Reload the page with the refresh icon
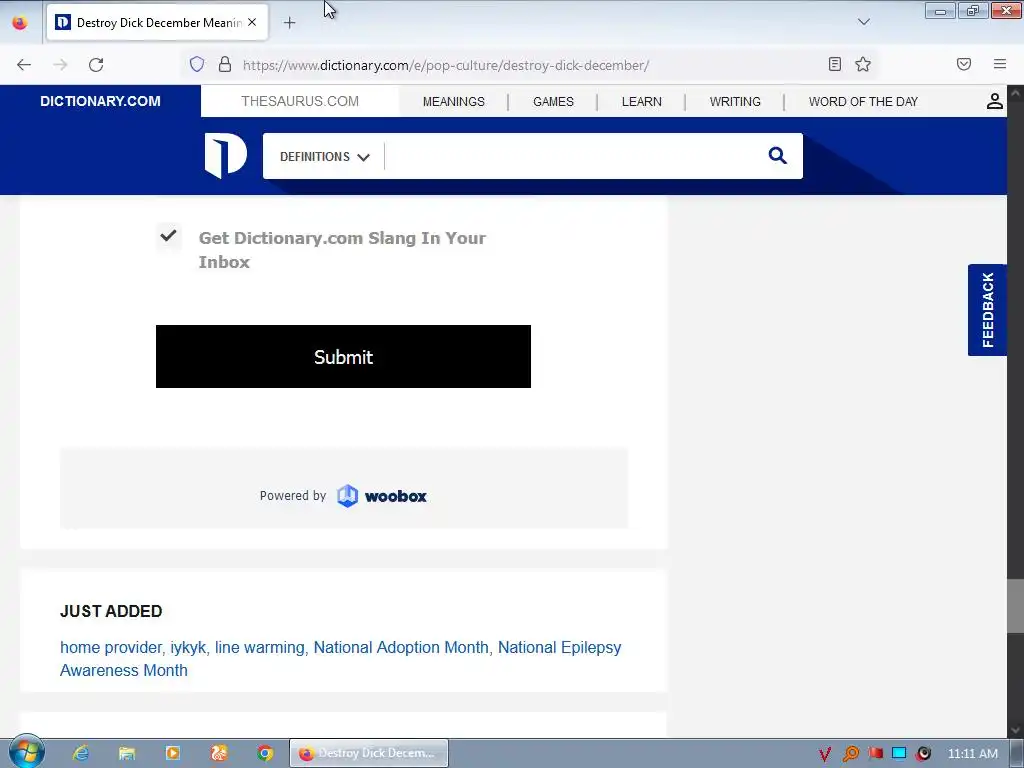Screen dimensions: 1024x768 pyautogui.click(x=96, y=65)
